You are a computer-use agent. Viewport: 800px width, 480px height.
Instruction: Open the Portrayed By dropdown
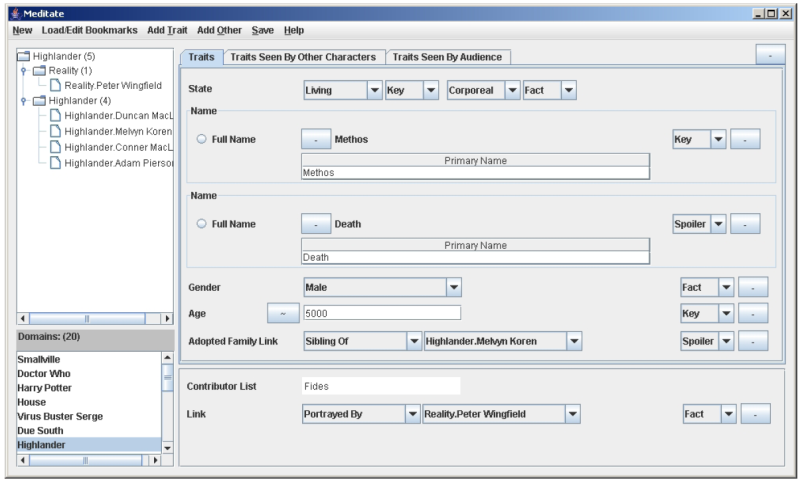[361, 414]
